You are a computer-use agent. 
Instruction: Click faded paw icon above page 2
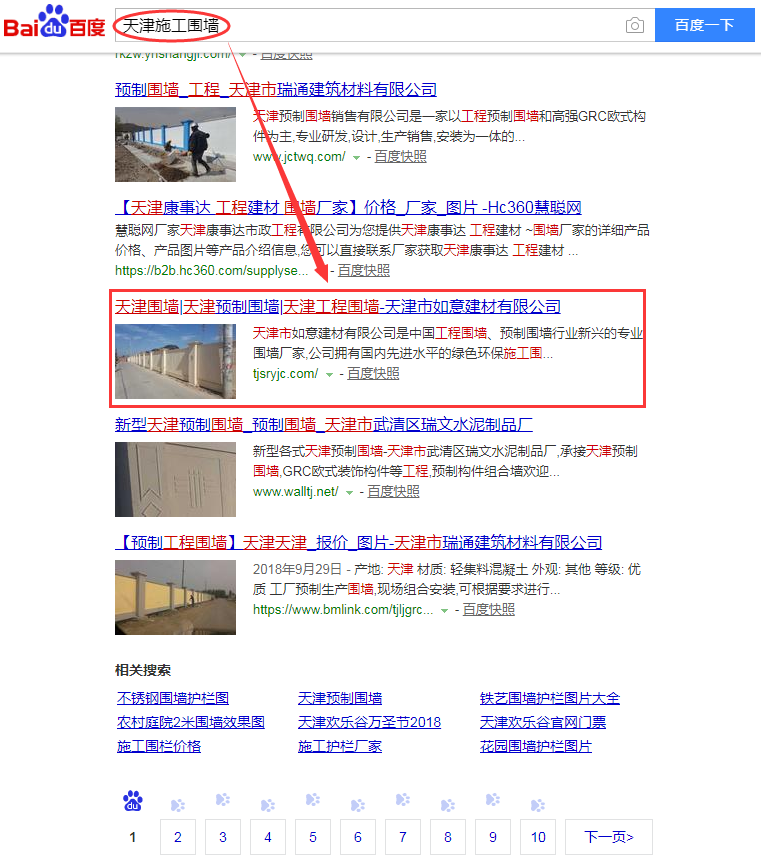click(x=178, y=805)
